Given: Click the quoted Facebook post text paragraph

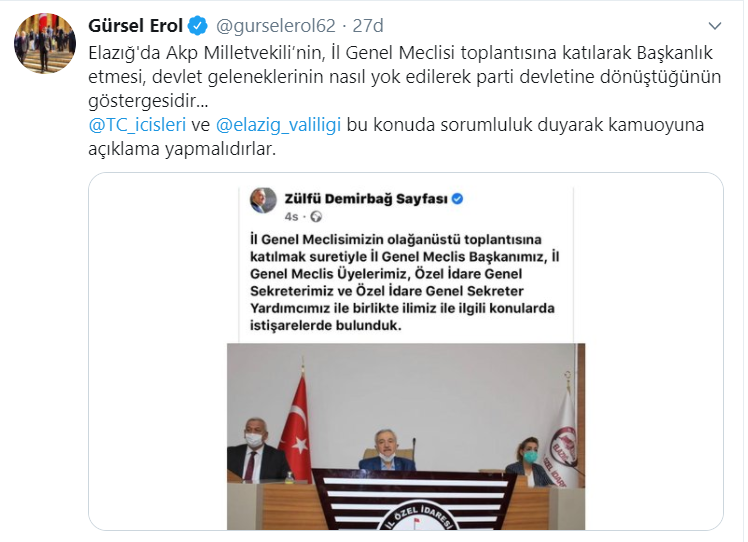Looking at the screenshot, I should (405, 282).
